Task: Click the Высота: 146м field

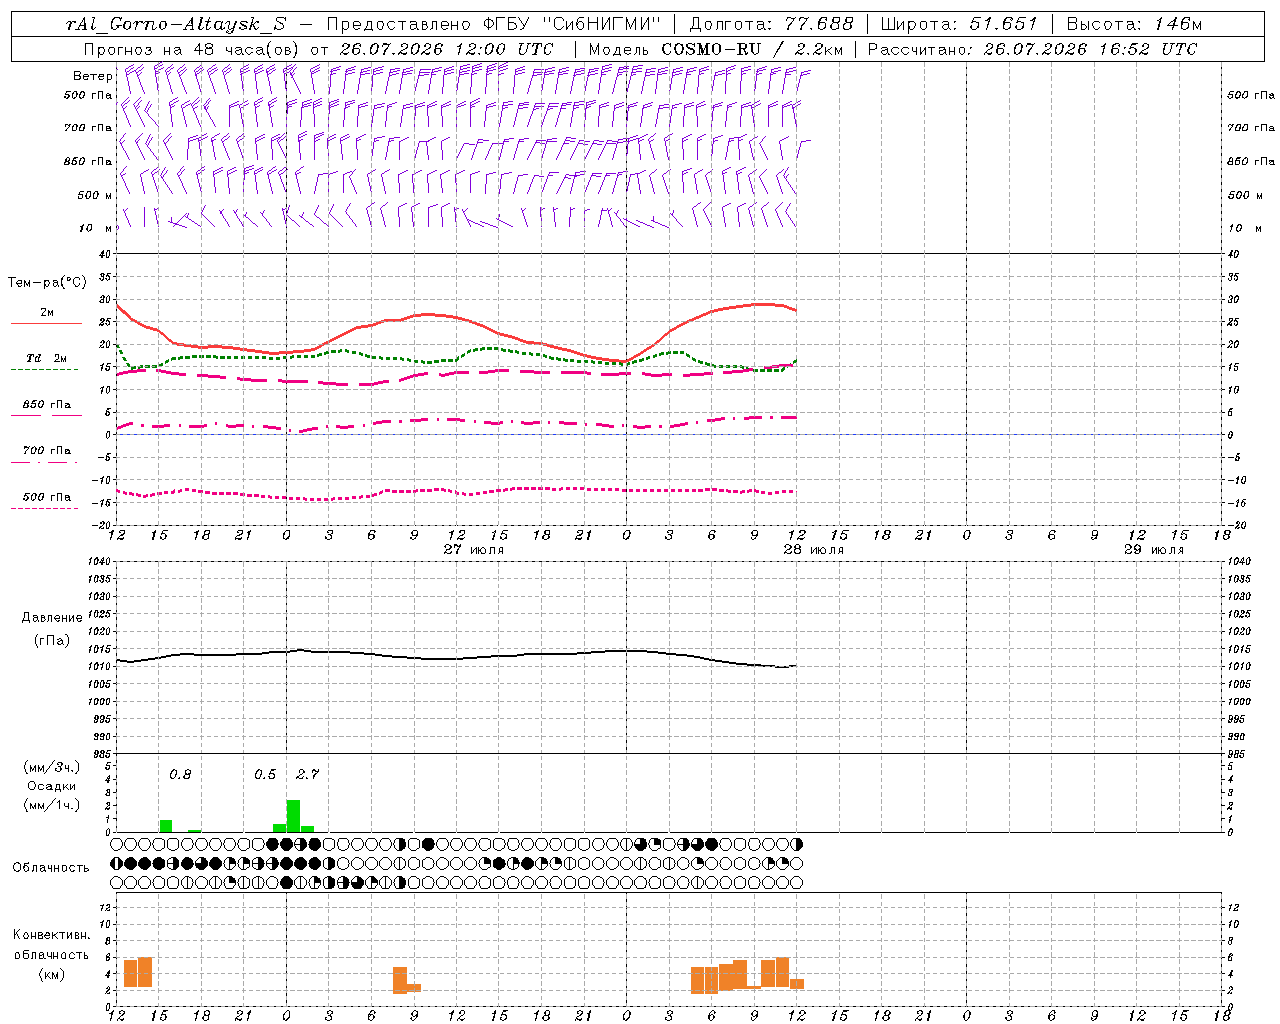Action: click(x=1134, y=24)
